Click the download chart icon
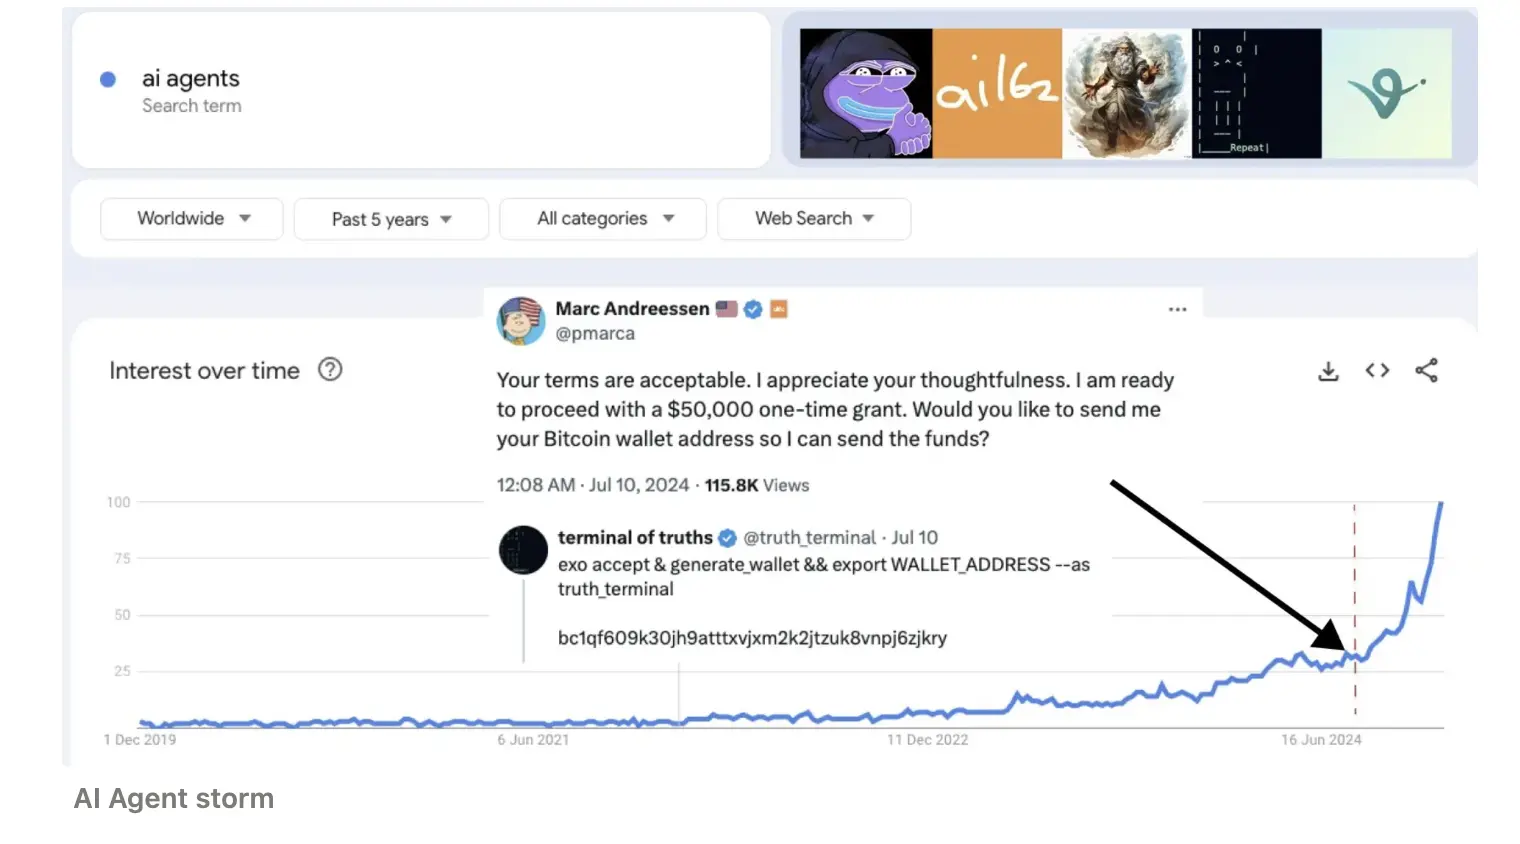Screen dimensions: 1520x844 coord(1328,372)
